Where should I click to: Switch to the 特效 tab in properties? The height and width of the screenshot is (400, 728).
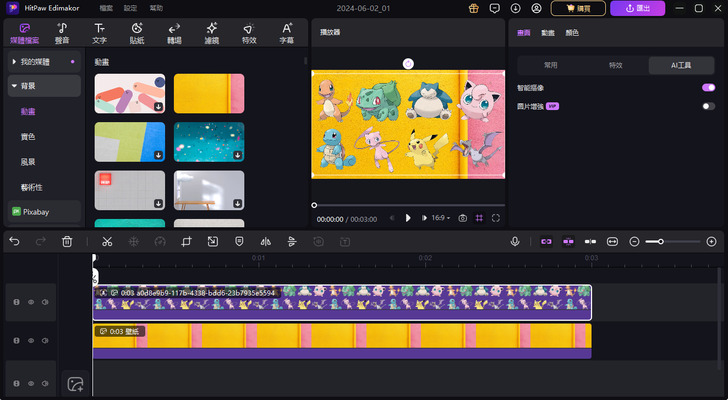tap(615, 65)
